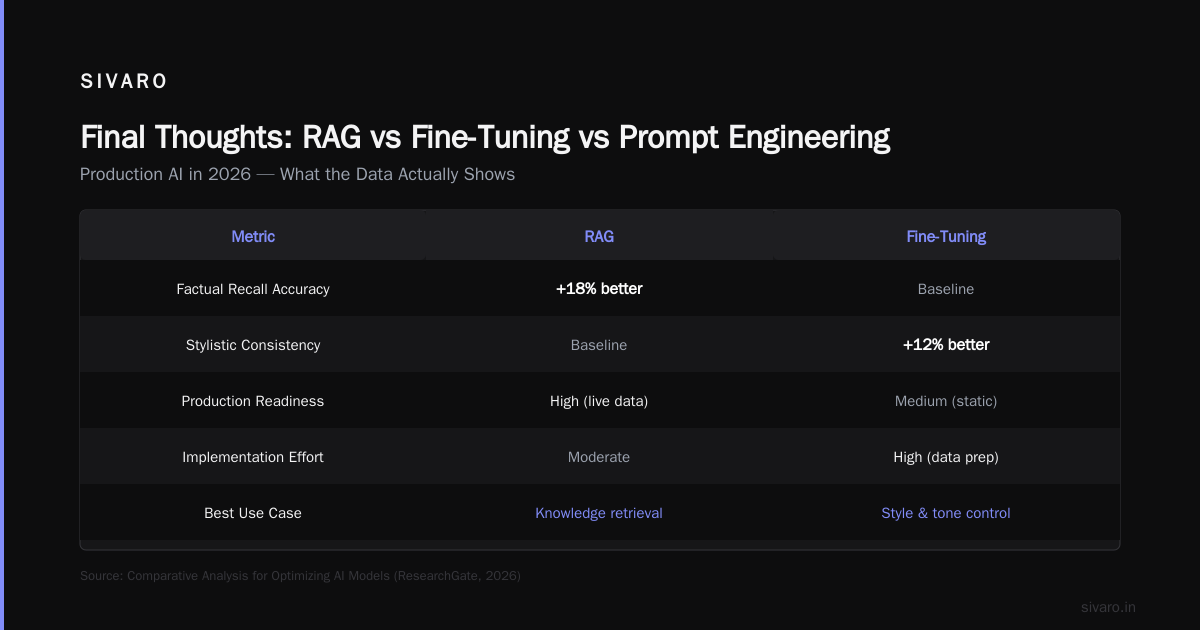The height and width of the screenshot is (630, 1200).
Task: Select the Fine-Tuning column header
Action: [946, 237]
